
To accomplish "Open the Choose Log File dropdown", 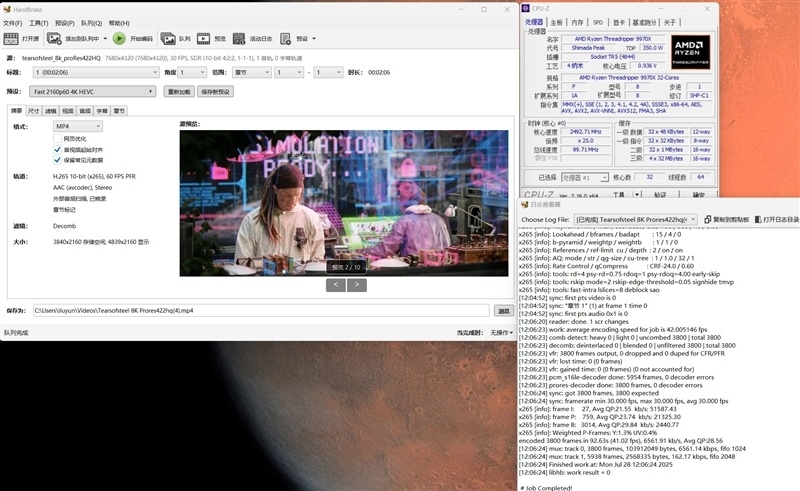I will (636, 219).
